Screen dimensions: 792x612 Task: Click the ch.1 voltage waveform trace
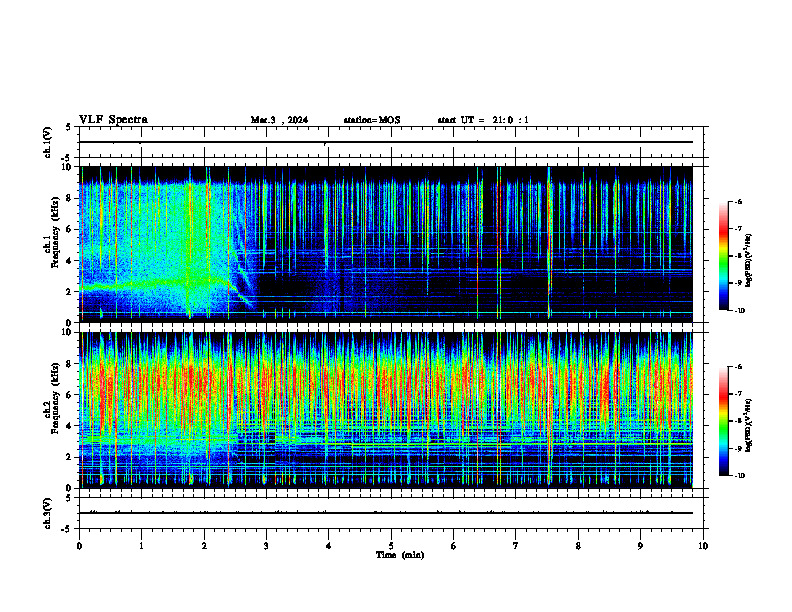tap(386, 142)
